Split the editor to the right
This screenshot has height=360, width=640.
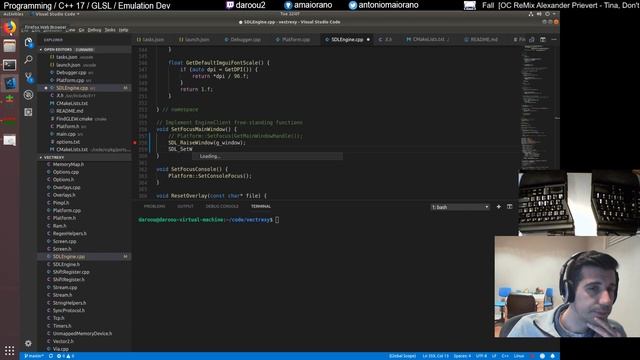543,40
